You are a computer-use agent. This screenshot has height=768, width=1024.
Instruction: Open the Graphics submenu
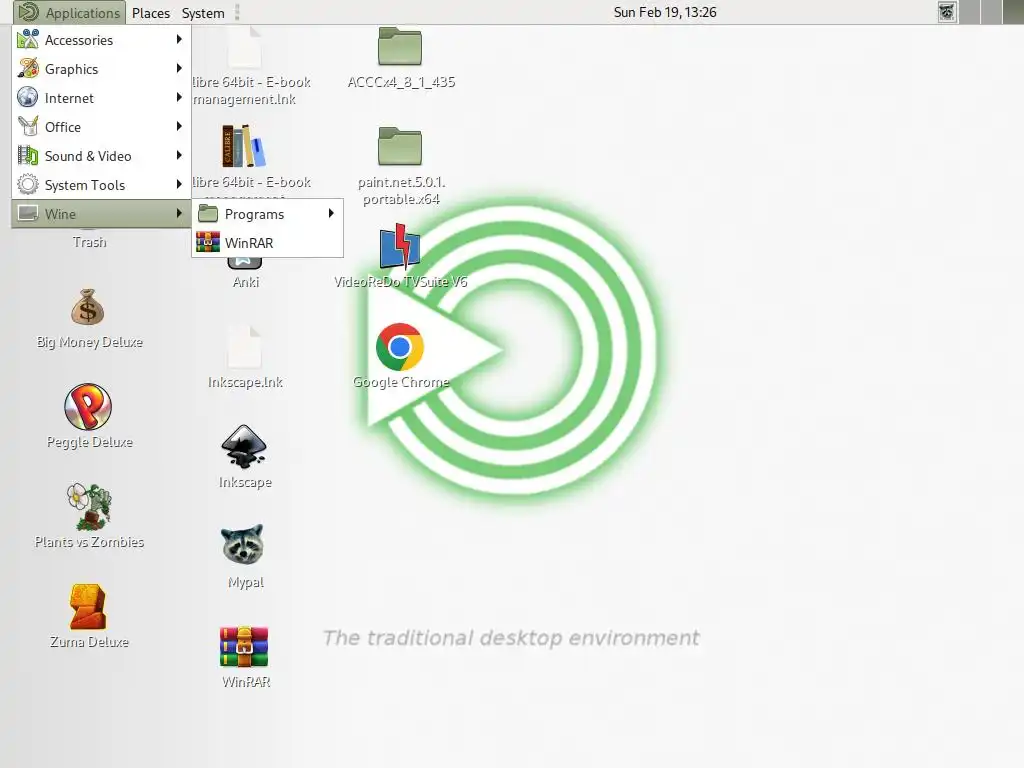[101, 69]
